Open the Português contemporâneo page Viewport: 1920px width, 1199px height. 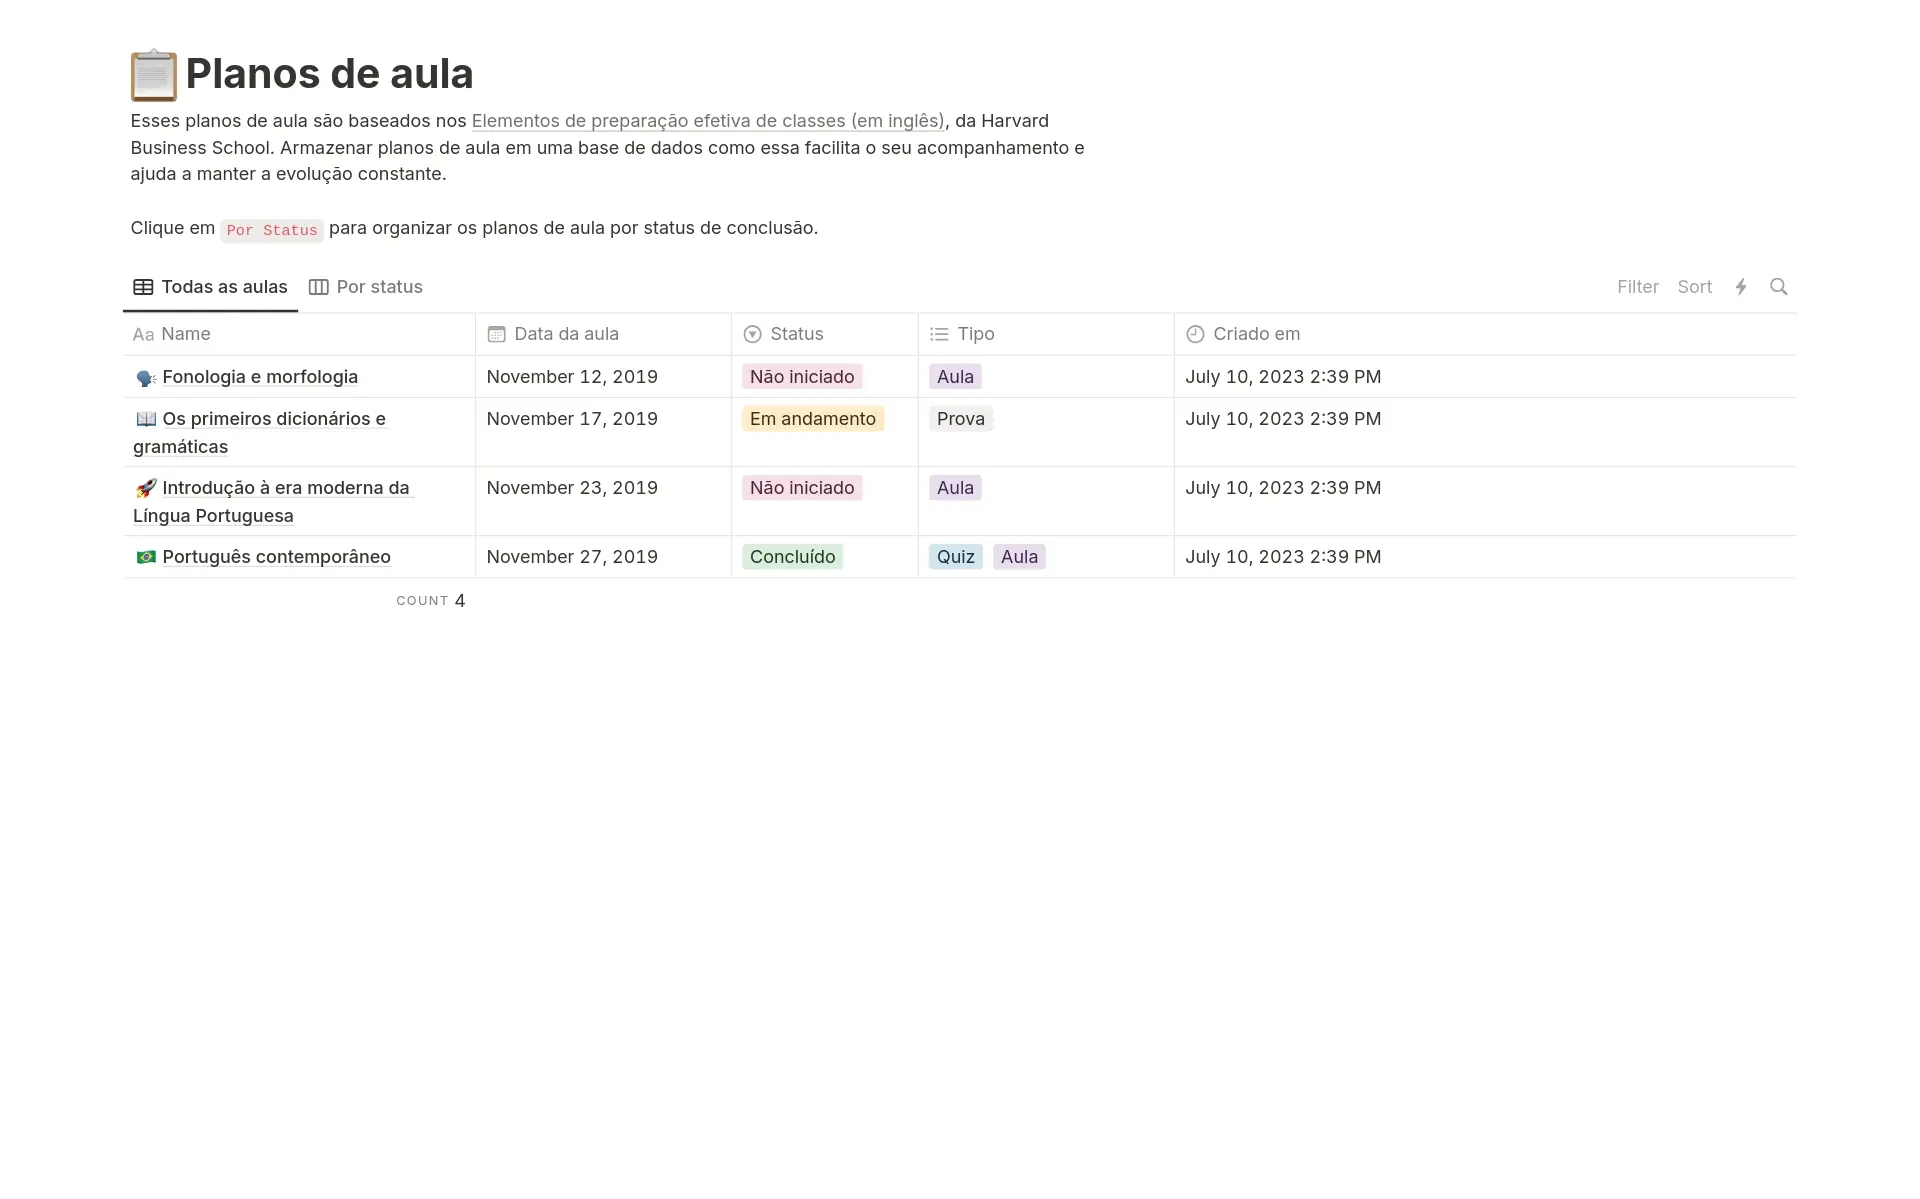pos(276,557)
